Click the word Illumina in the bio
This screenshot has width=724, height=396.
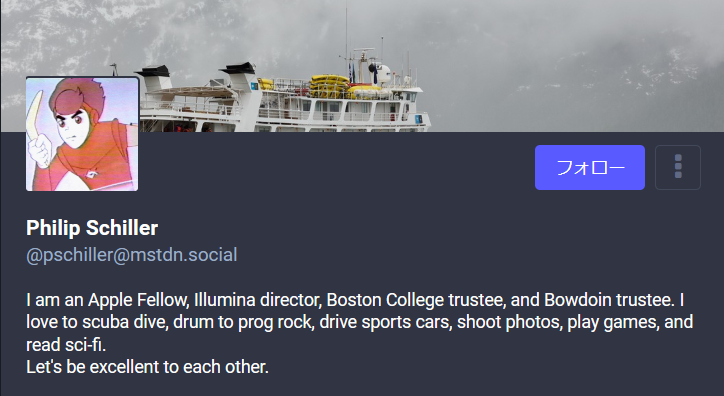(x=224, y=300)
